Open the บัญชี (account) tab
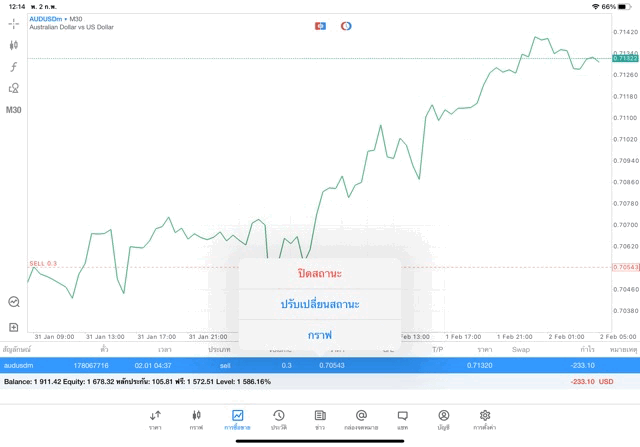This screenshot has height=447, width=640. coord(443,419)
